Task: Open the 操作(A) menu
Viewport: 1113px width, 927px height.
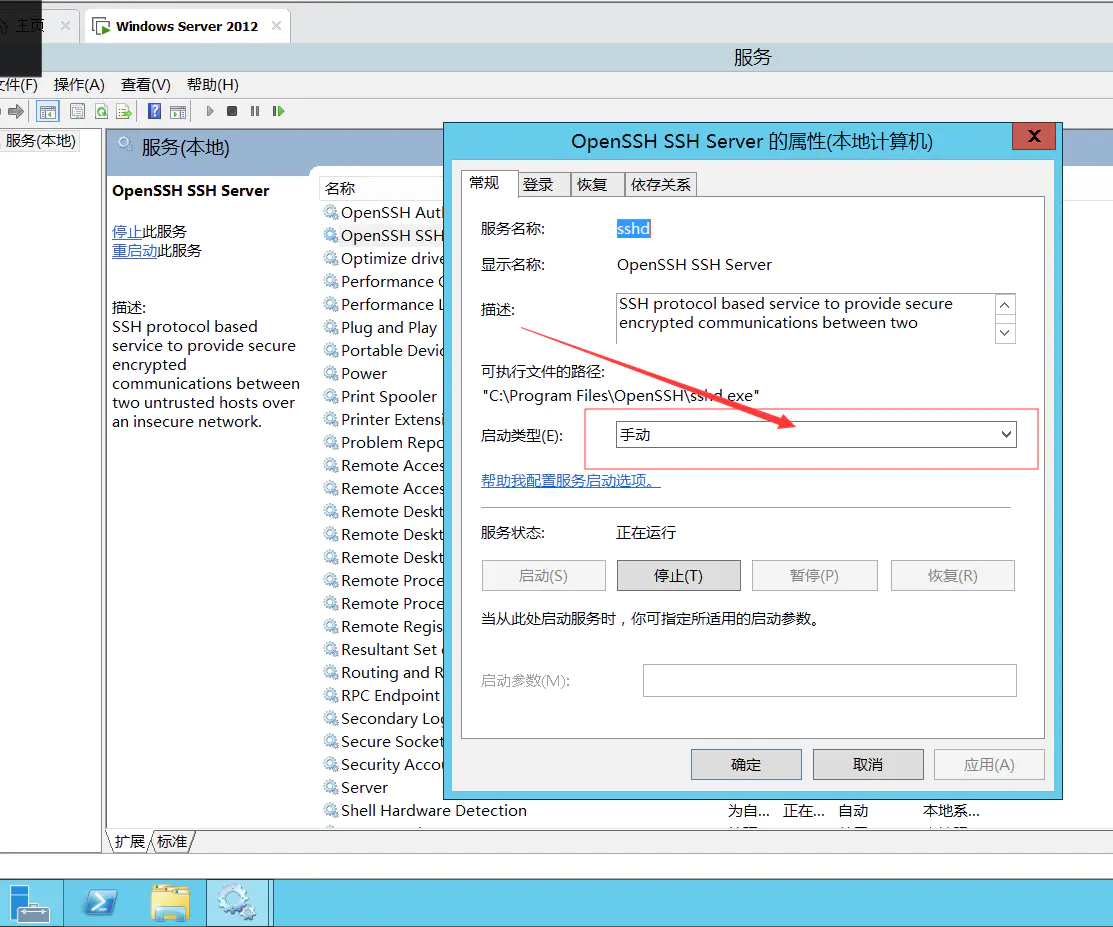Action: click(79, 85)
